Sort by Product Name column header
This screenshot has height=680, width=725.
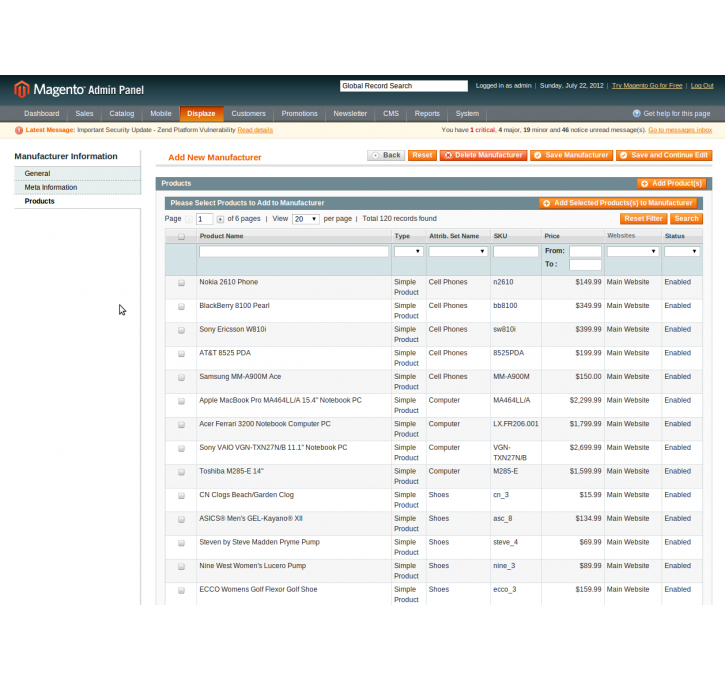[221, 236]
